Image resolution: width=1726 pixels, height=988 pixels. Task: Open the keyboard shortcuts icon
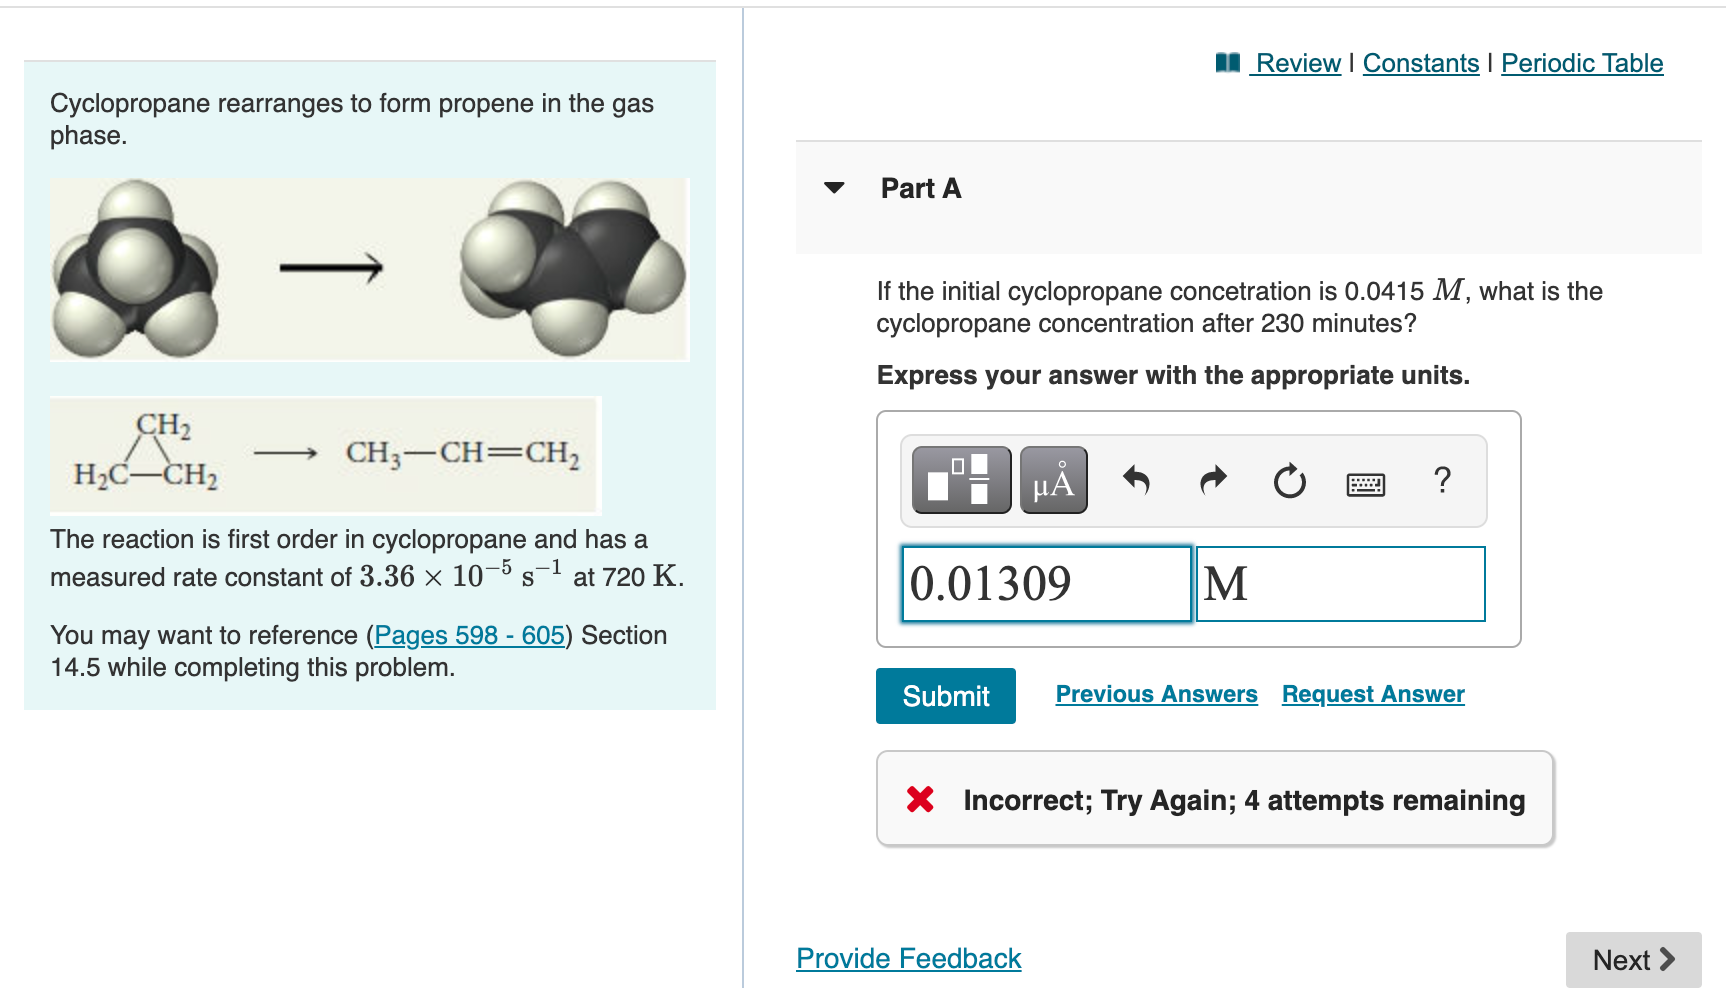tap(1366, 483)
